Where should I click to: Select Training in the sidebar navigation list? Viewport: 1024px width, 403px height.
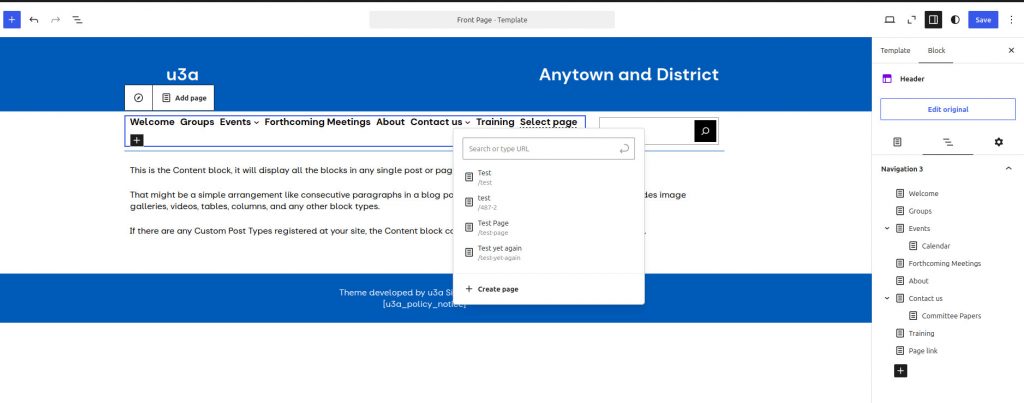click(921, 333)
